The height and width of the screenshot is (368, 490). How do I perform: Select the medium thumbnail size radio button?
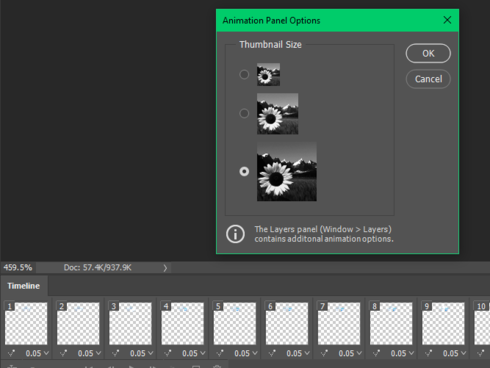[x=244, y=113]
